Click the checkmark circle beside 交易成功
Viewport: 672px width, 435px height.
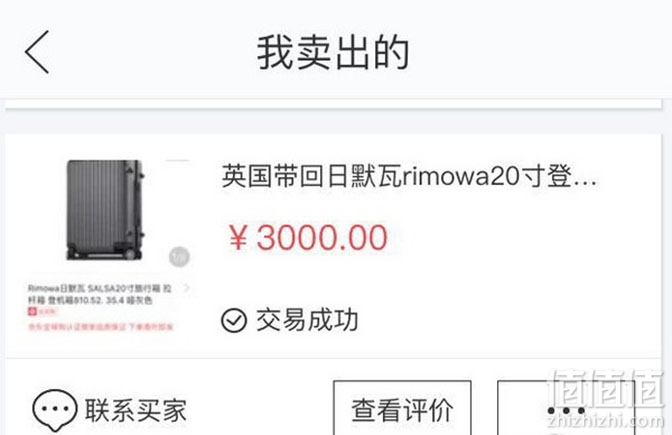tap(234, 321)
